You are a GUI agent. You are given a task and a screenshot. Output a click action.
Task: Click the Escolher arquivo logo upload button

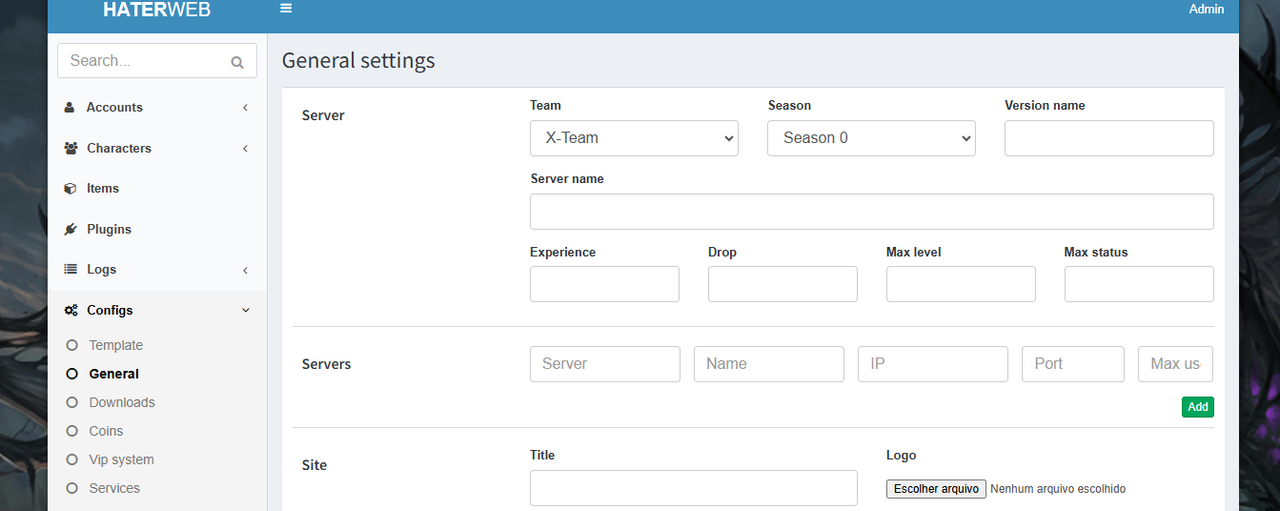point(936,489)
